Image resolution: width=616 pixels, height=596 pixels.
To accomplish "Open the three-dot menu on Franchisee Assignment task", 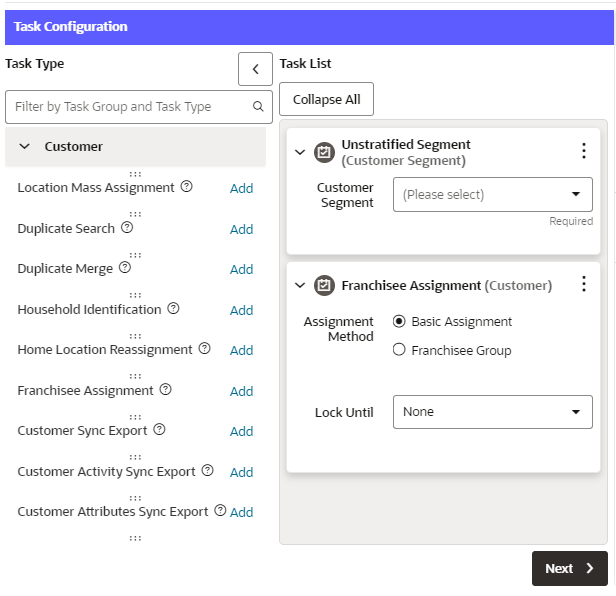I will [x=584, y=284].
